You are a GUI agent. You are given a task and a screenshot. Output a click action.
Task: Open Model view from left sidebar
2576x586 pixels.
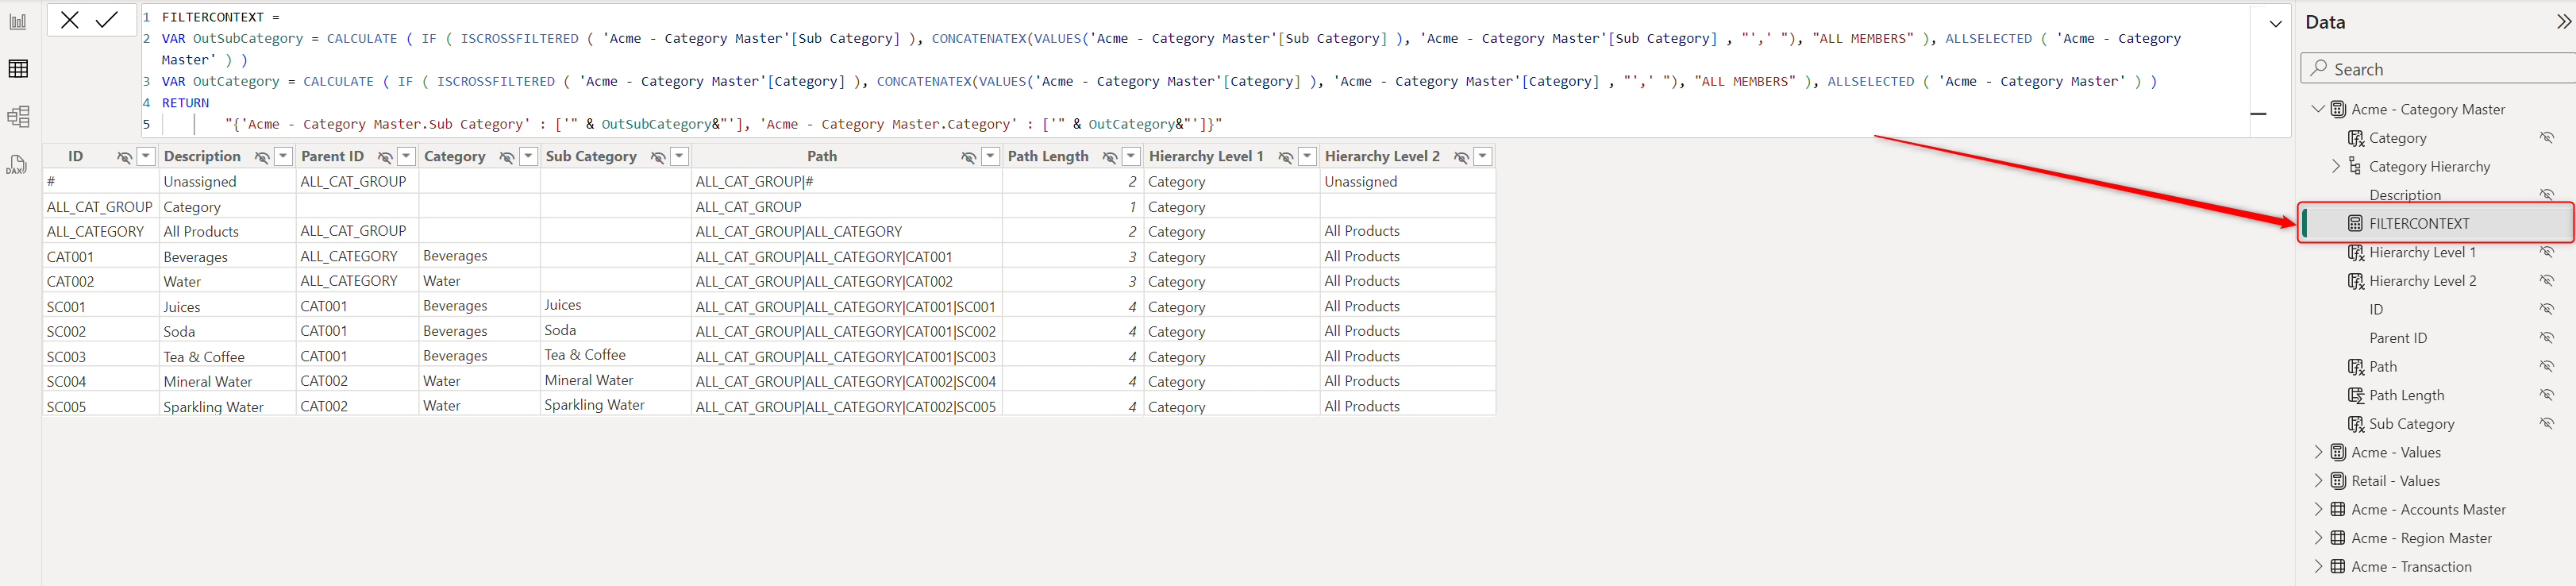point(18,117)
